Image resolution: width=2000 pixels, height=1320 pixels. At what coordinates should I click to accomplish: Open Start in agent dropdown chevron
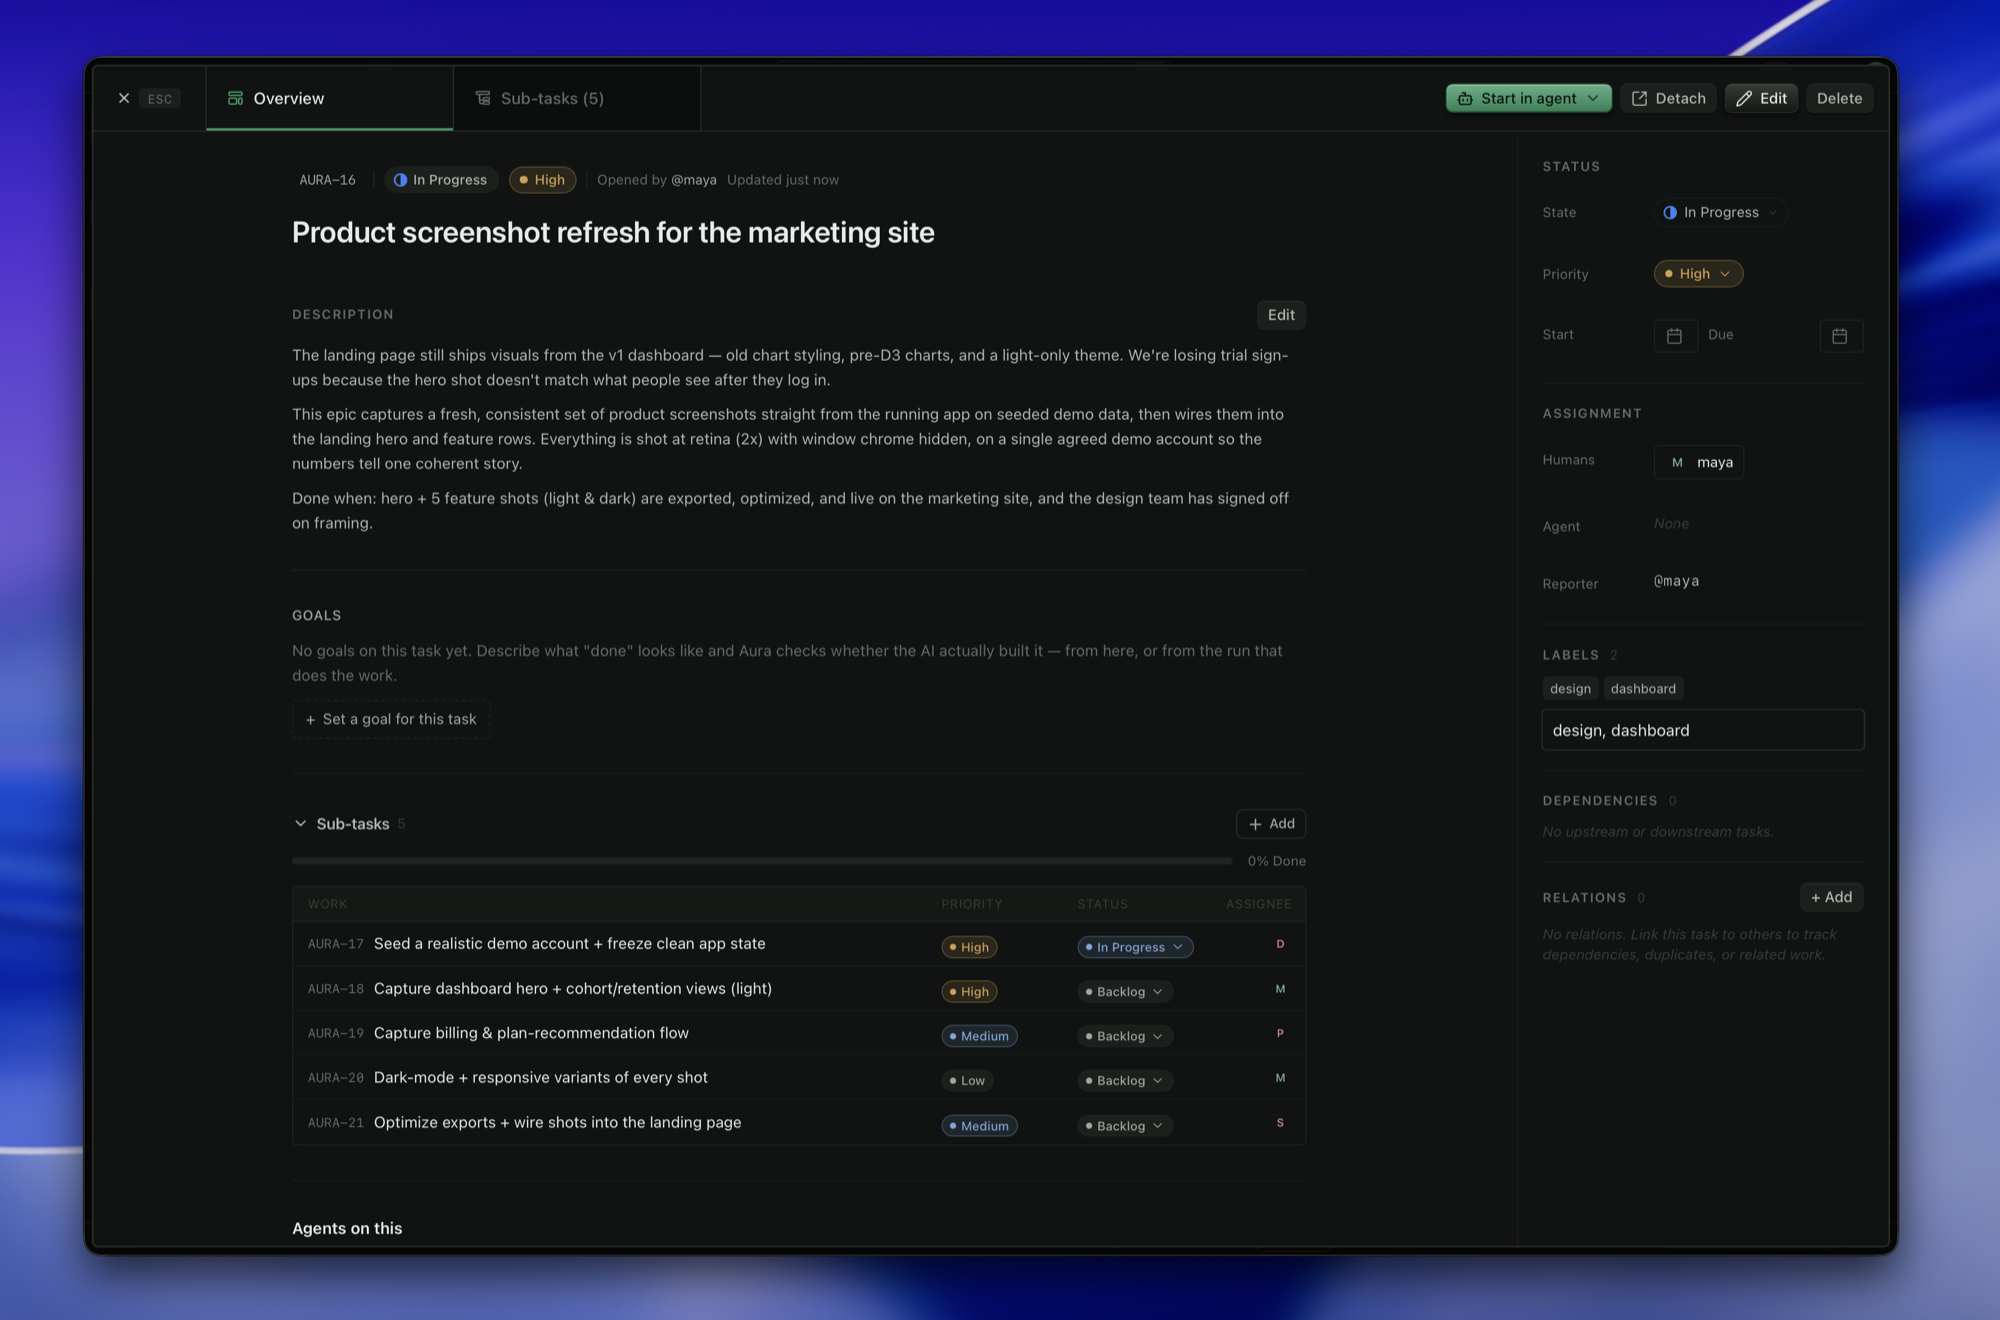click(1593, 98)
